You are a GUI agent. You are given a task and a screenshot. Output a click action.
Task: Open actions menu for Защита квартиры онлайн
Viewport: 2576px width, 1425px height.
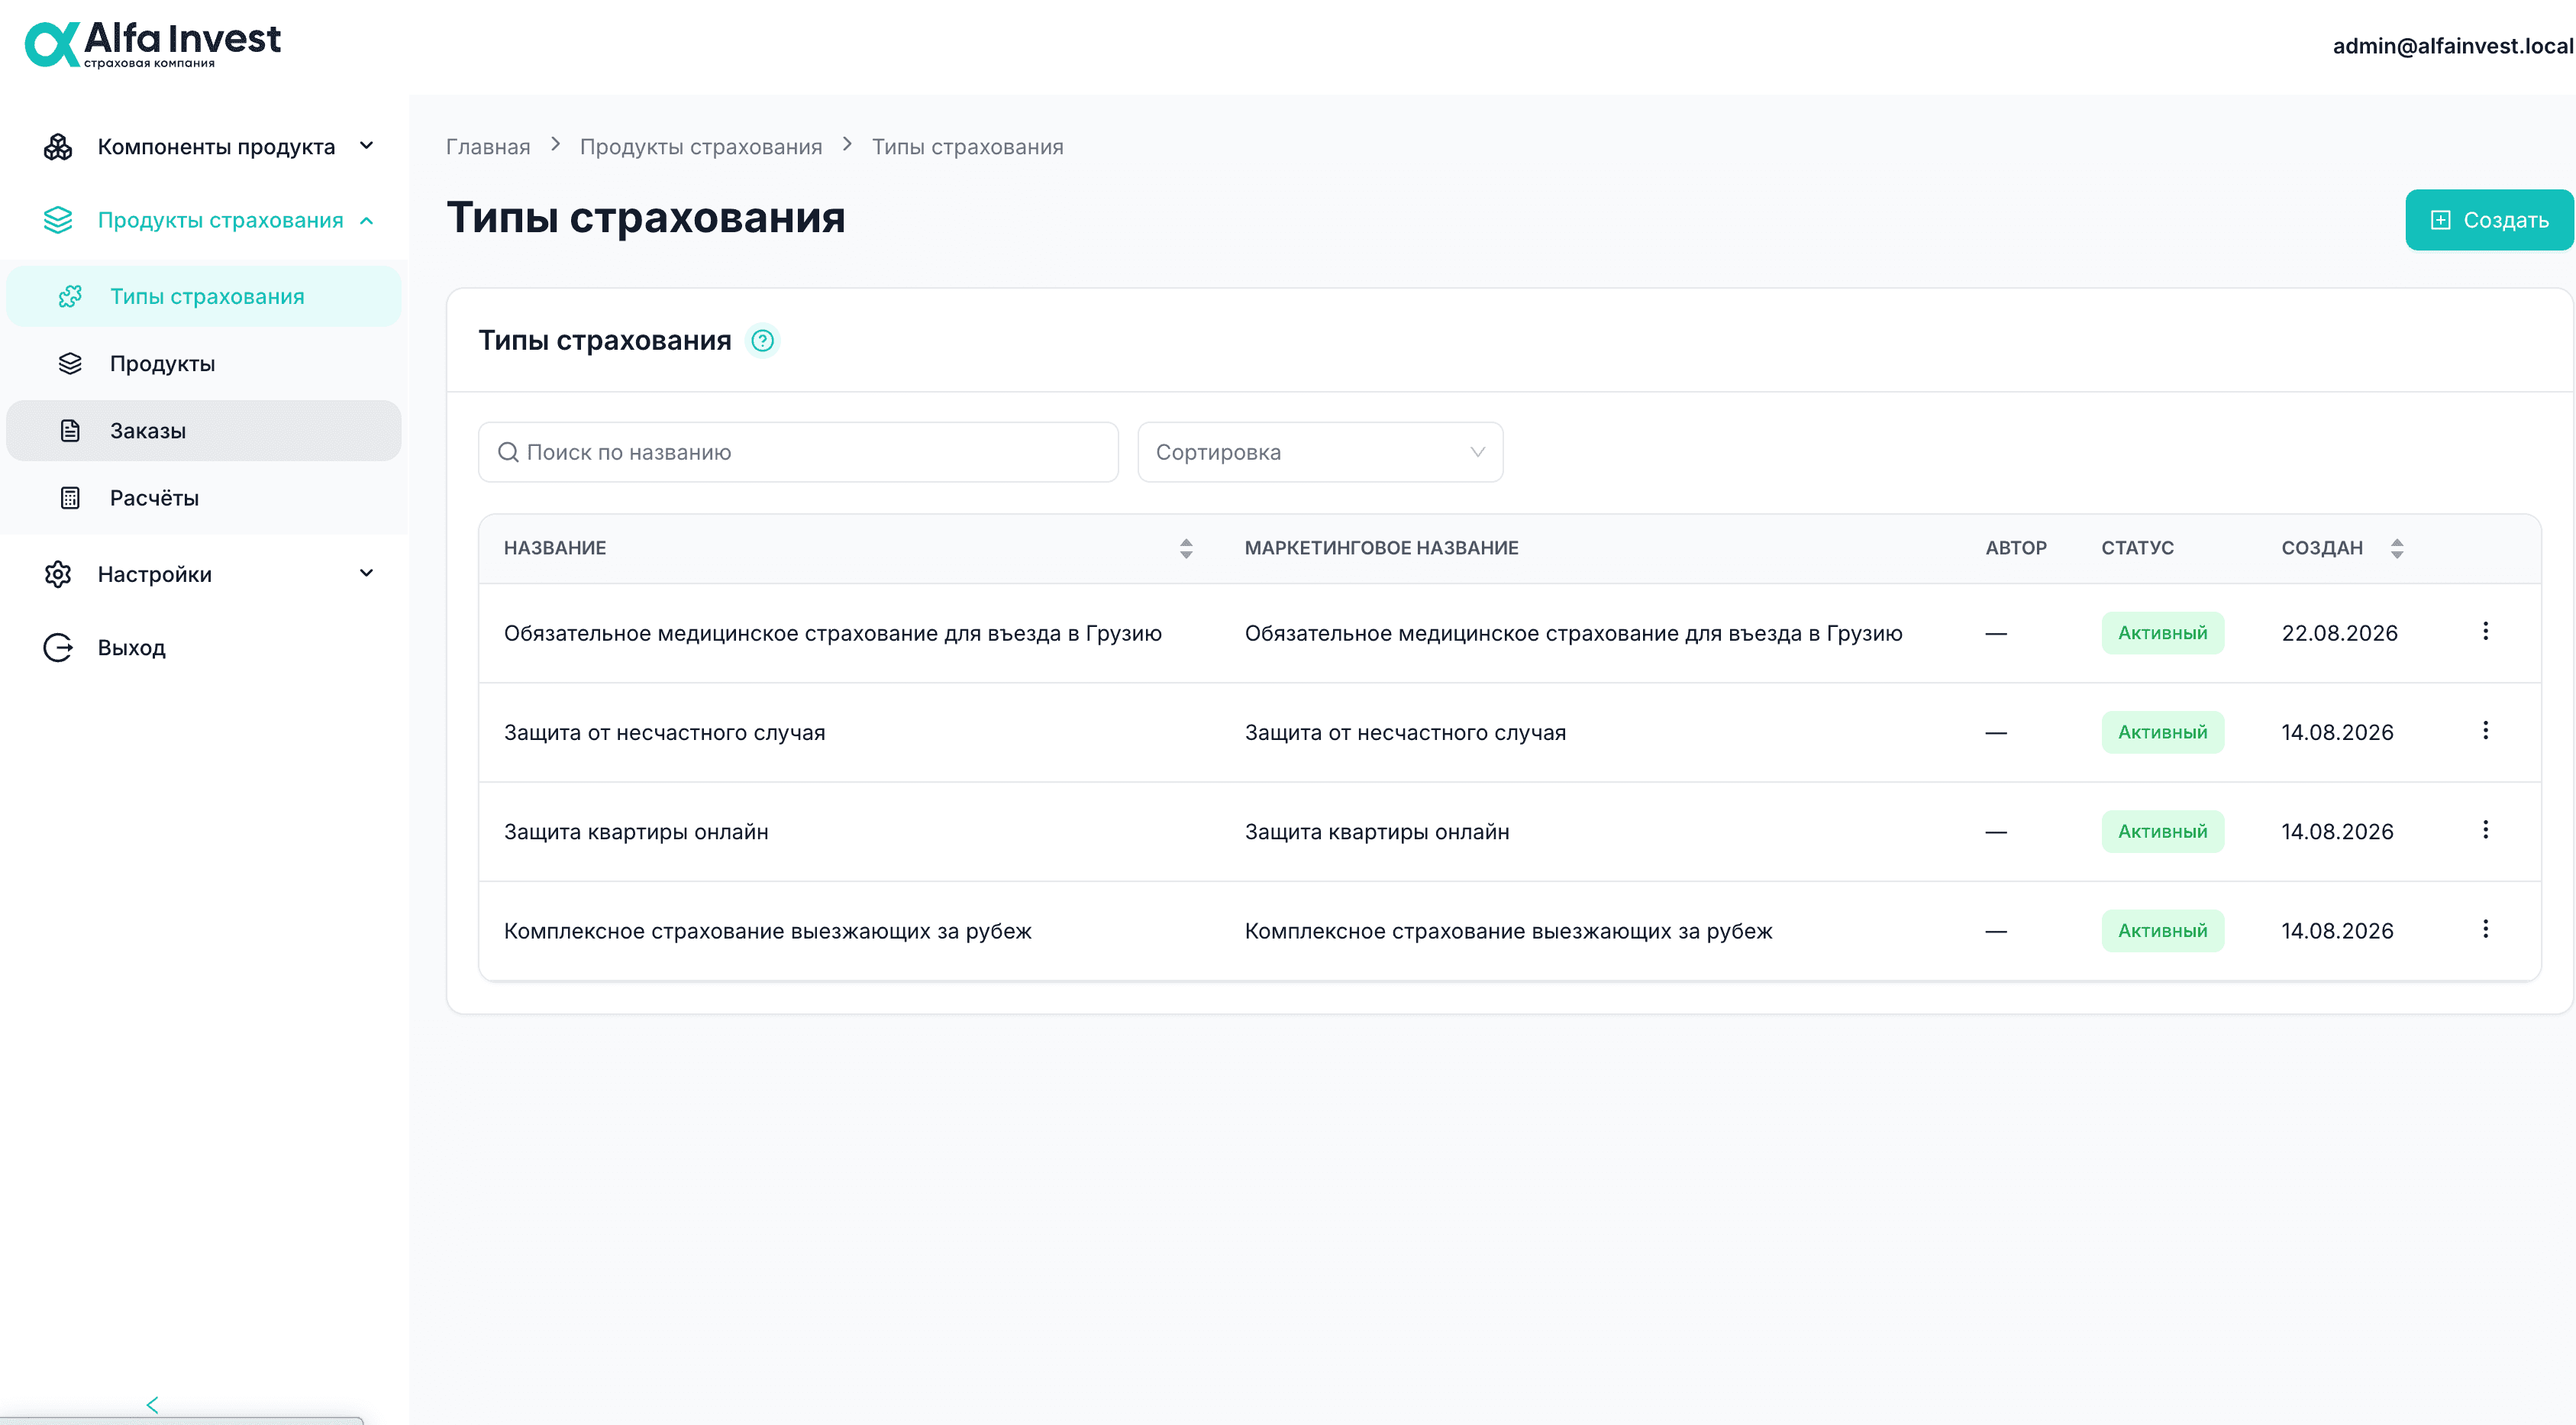click(x=2485, y=829)
